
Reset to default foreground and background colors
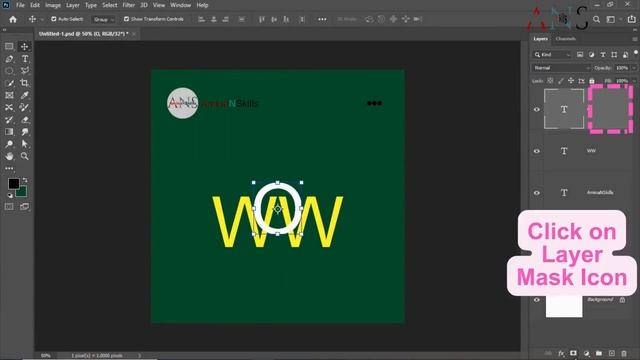click(x=10, y=196)
